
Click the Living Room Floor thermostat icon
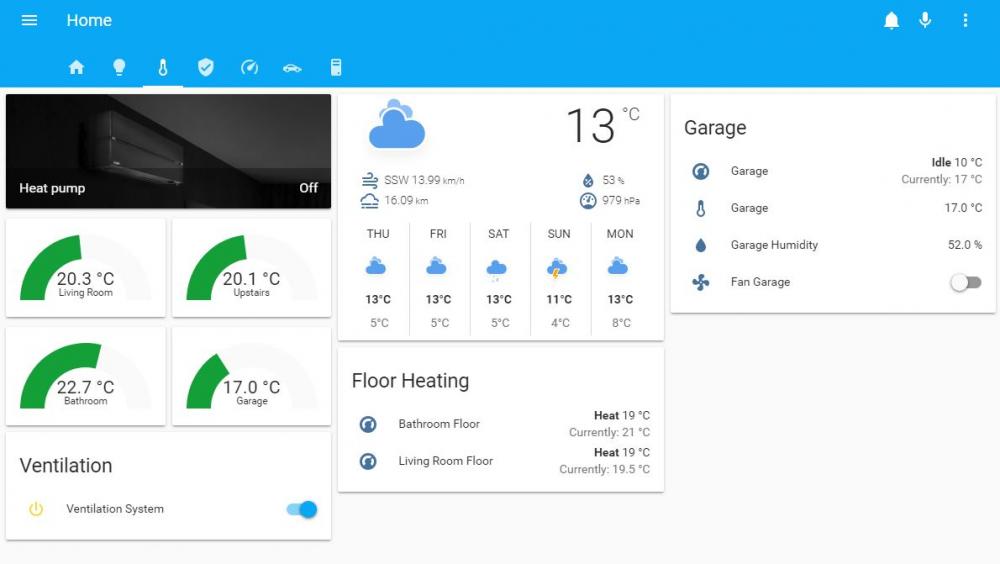[x=368, y=461]
